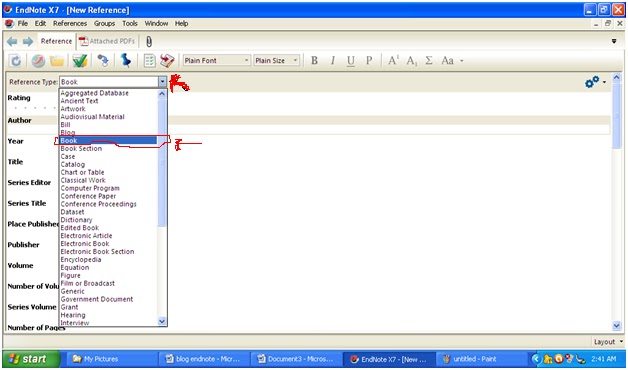
Task: Click in the Author input field
Action: [x=308, y=130]
